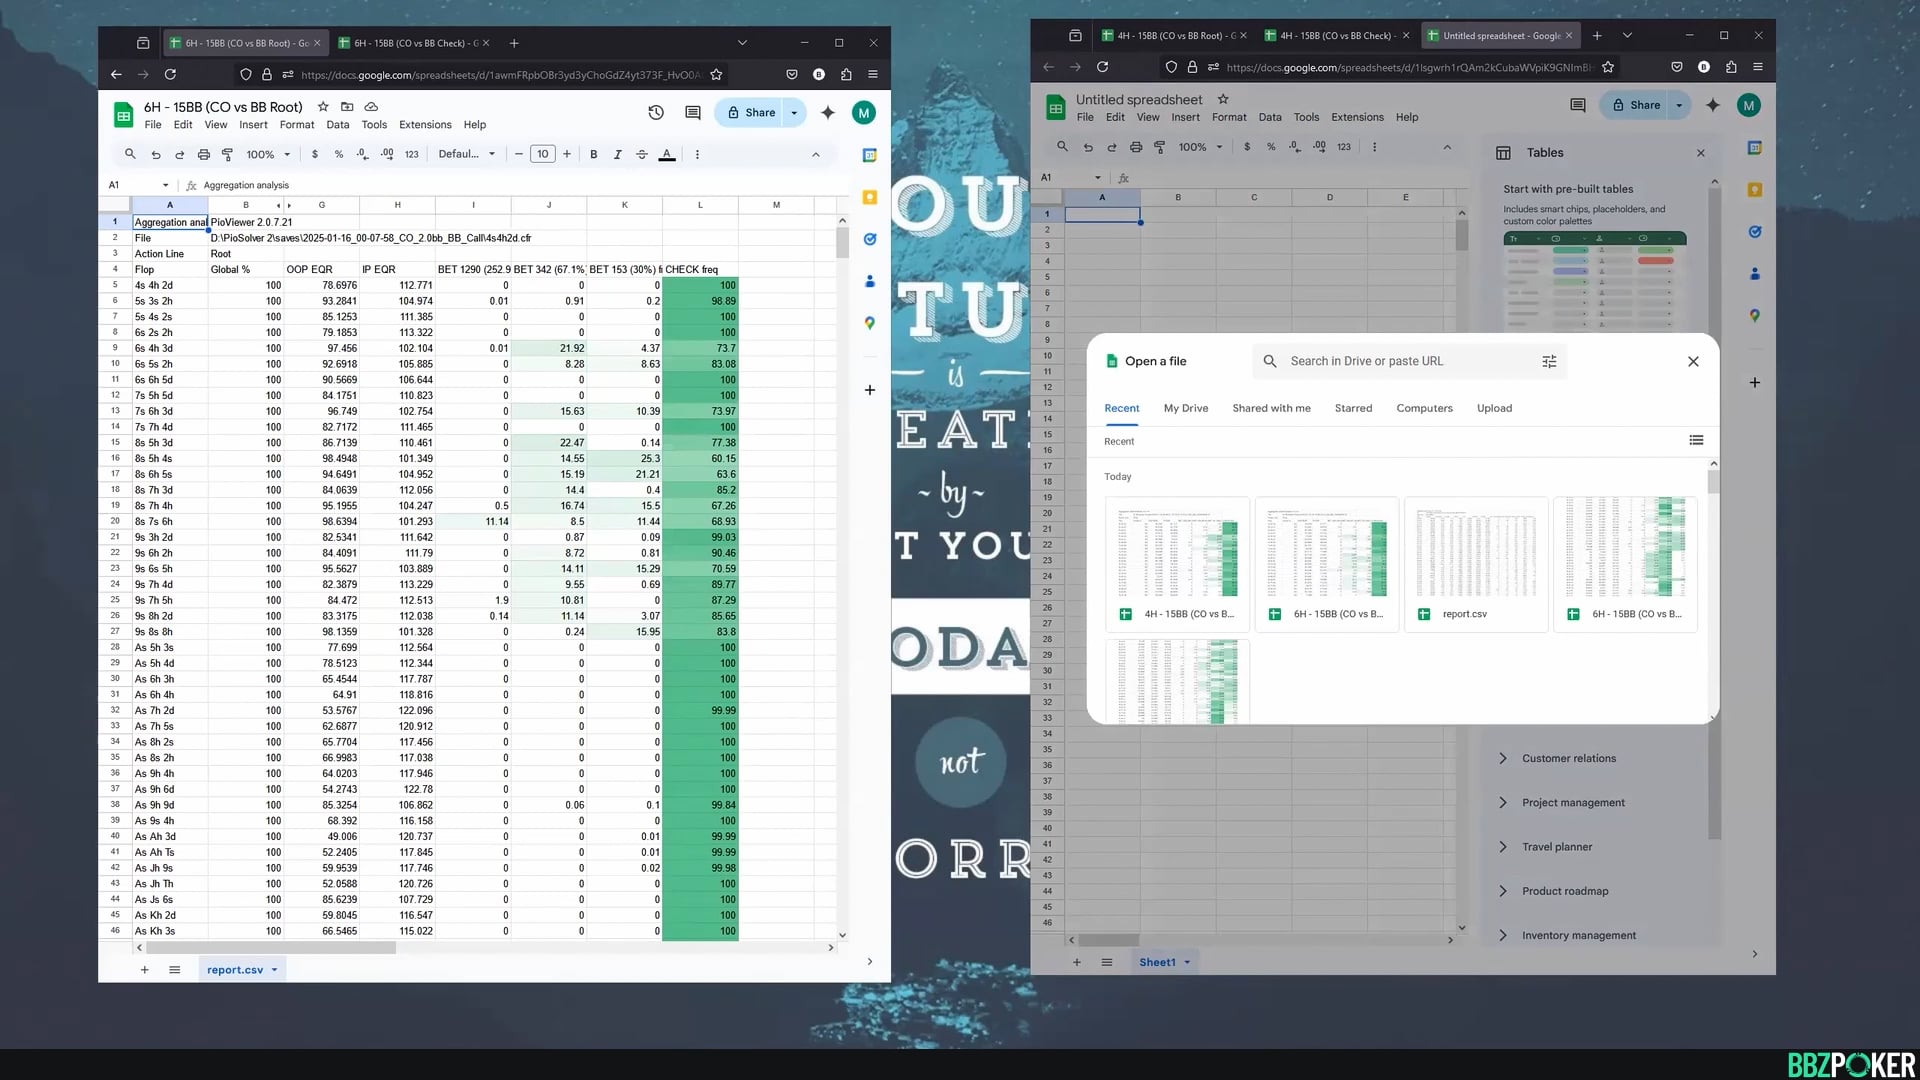Select the Upload tab in file dialog

[x=1494, y=408]
